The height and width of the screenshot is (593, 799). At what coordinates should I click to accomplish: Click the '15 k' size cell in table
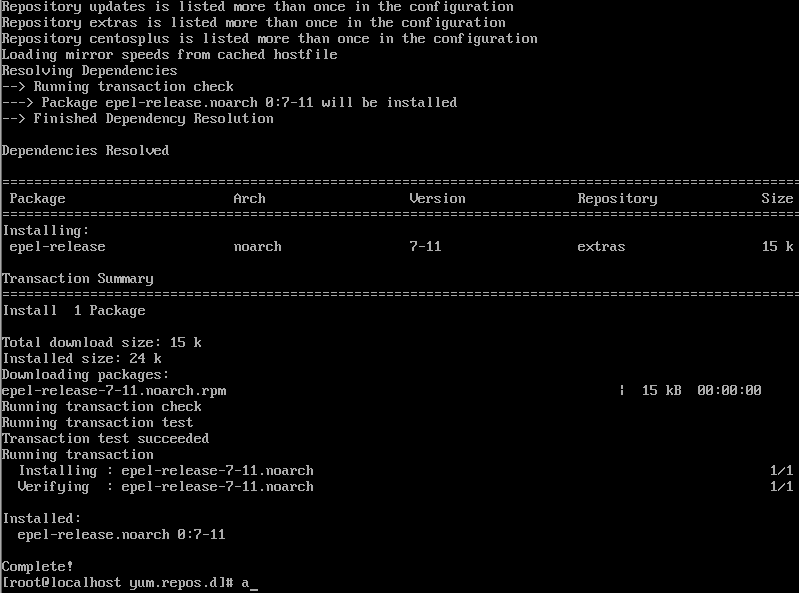coord(778,247)
